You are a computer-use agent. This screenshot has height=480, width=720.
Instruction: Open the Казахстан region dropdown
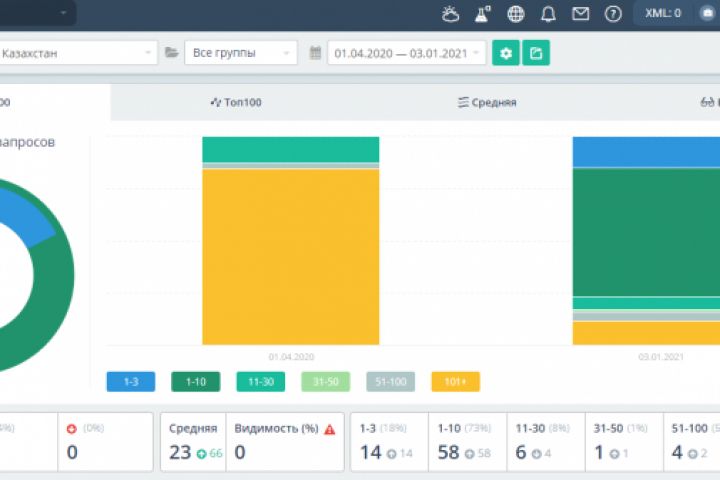77,53
